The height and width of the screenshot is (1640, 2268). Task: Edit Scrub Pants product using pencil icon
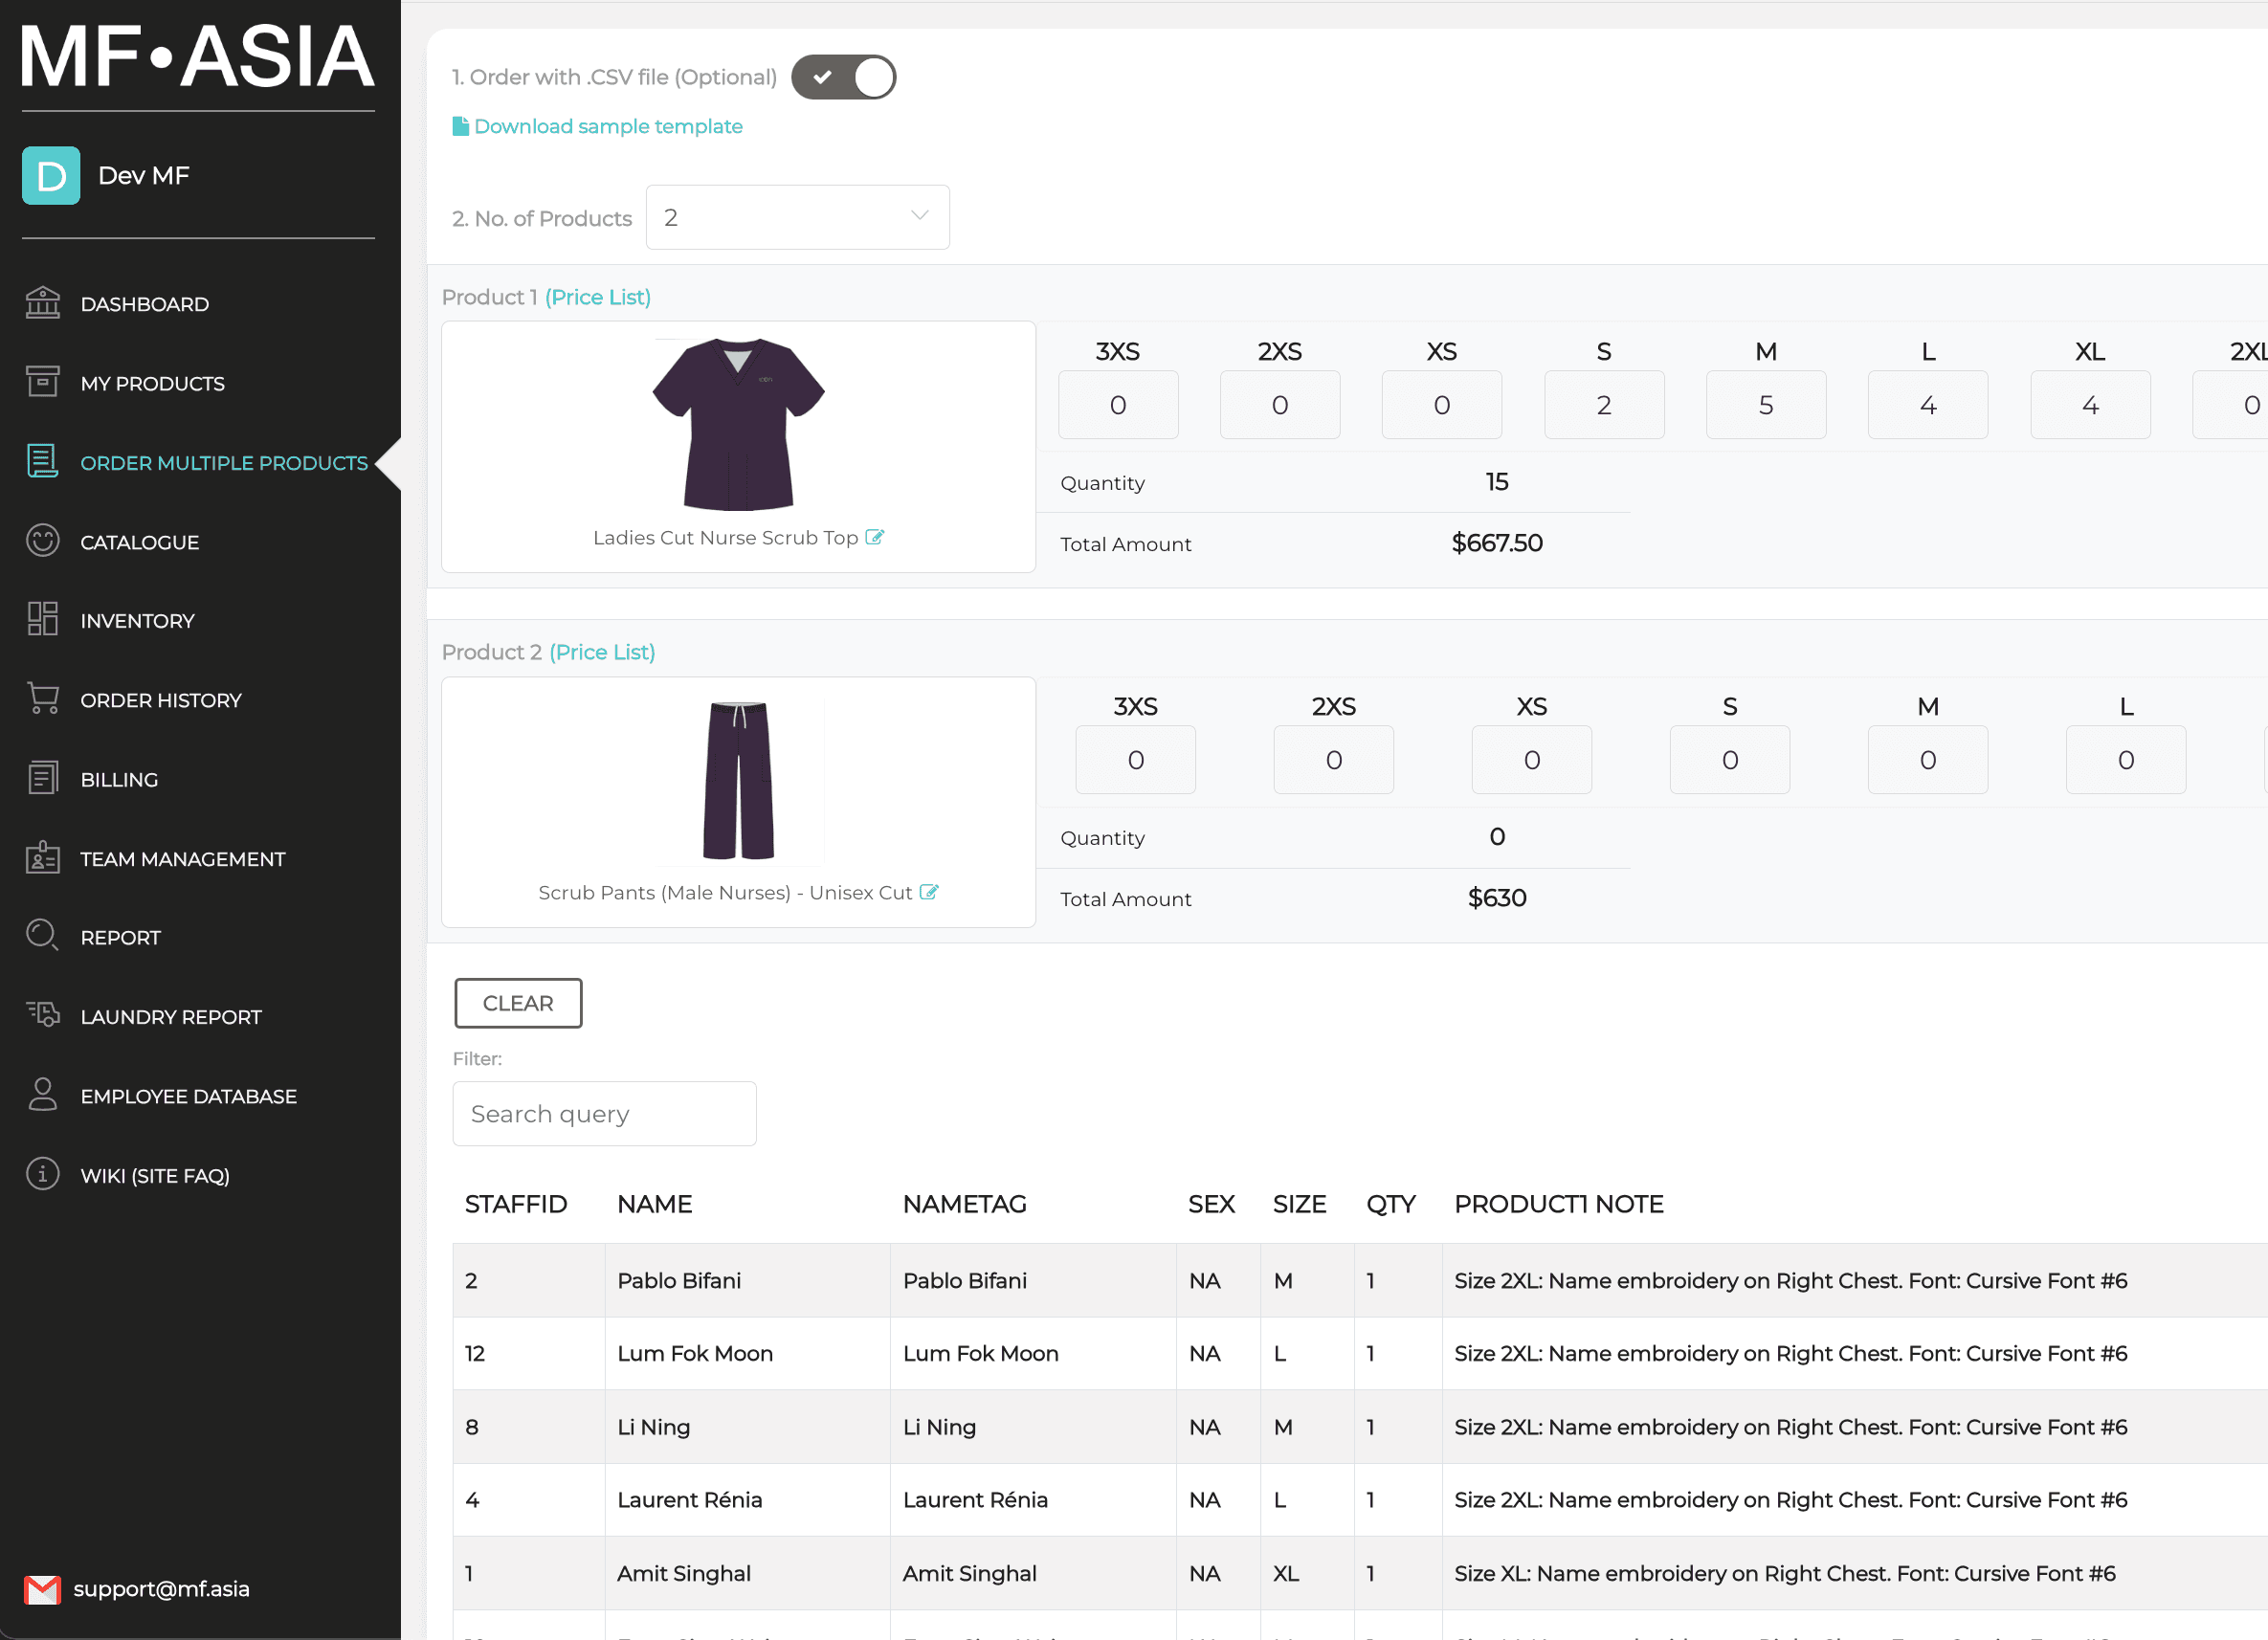point(930,892)
